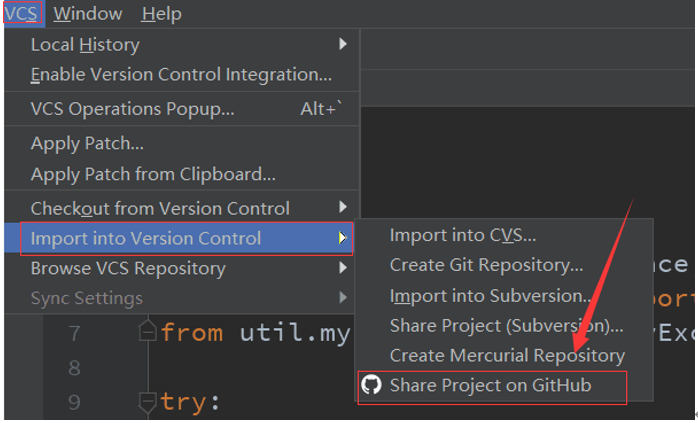The width and height of the screenshot is (698, 423).
Task: Open VCS Operations Popup entry
Action: [132, 108]
